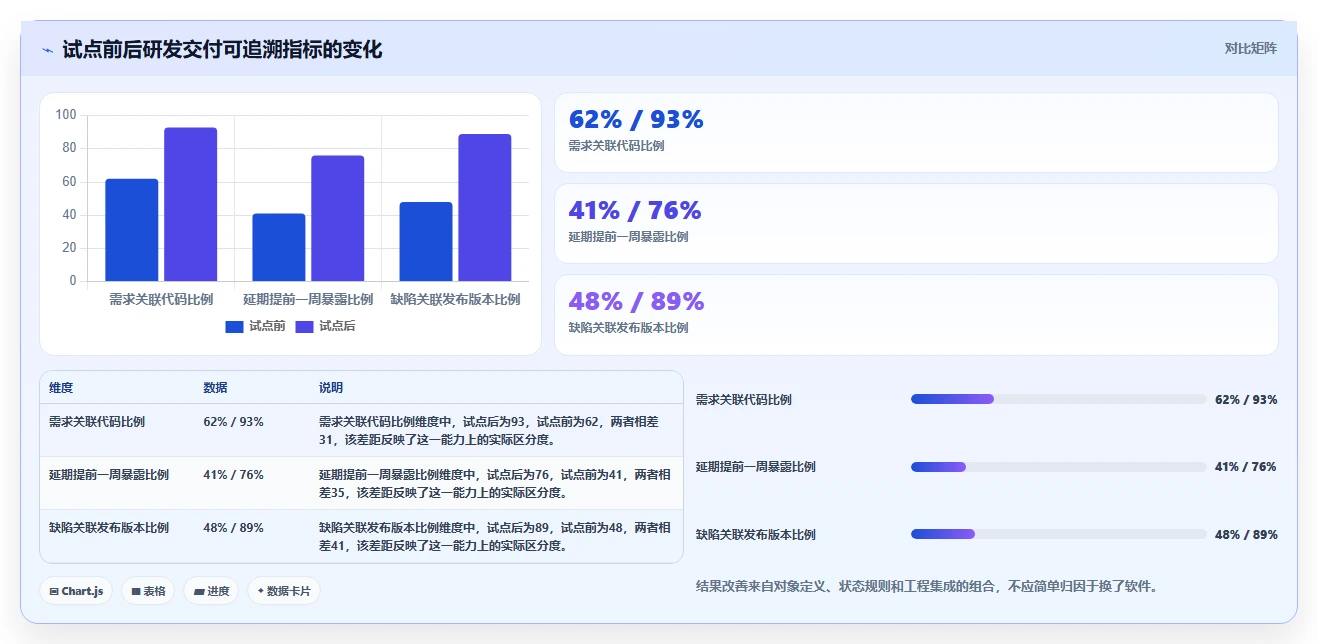Click progress value 62% / 93% at right

1246,400
